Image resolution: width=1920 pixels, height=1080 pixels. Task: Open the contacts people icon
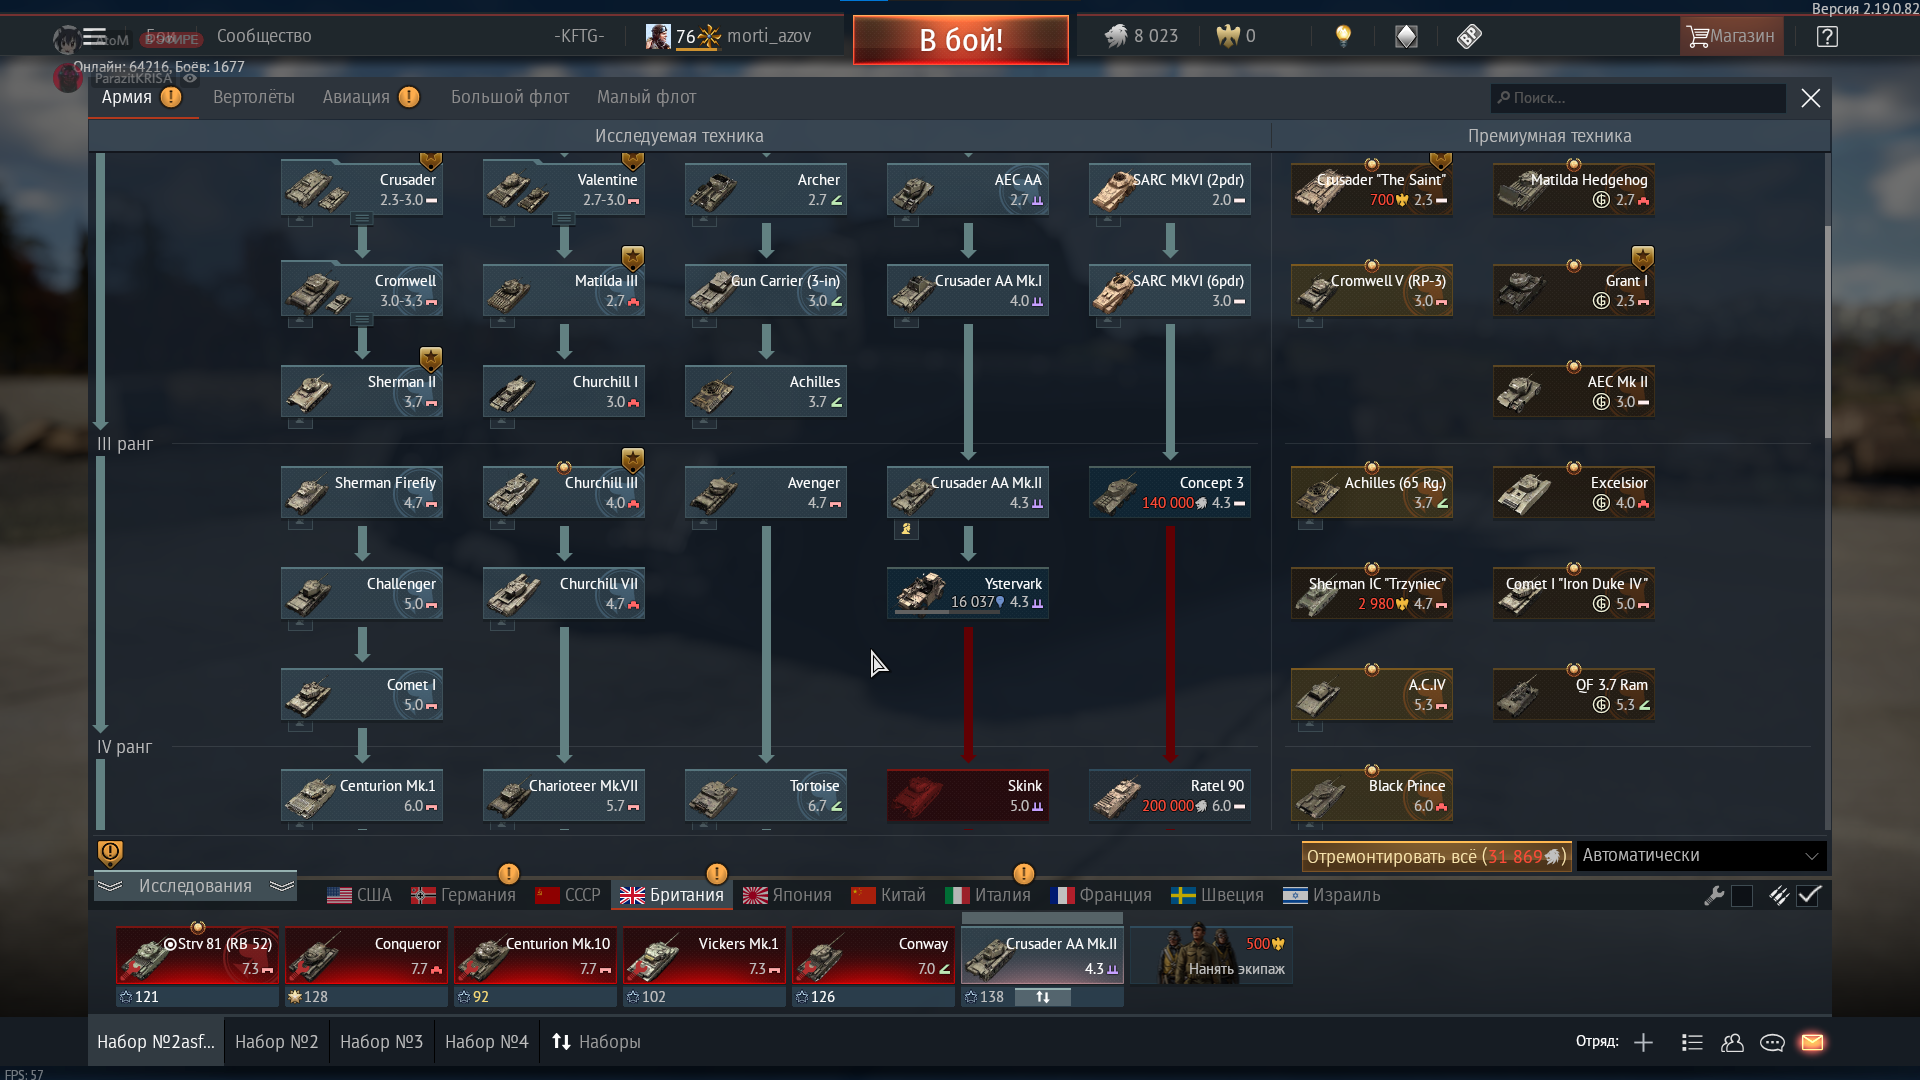point(1732,1043)
